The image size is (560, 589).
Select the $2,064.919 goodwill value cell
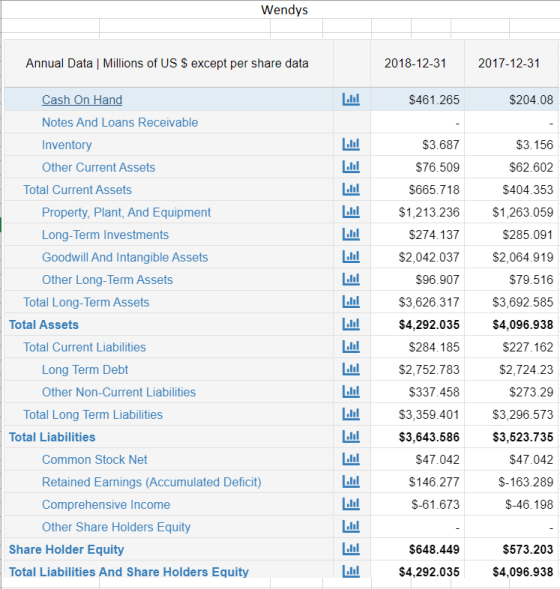pyautogui.click(x=512, y=257)
